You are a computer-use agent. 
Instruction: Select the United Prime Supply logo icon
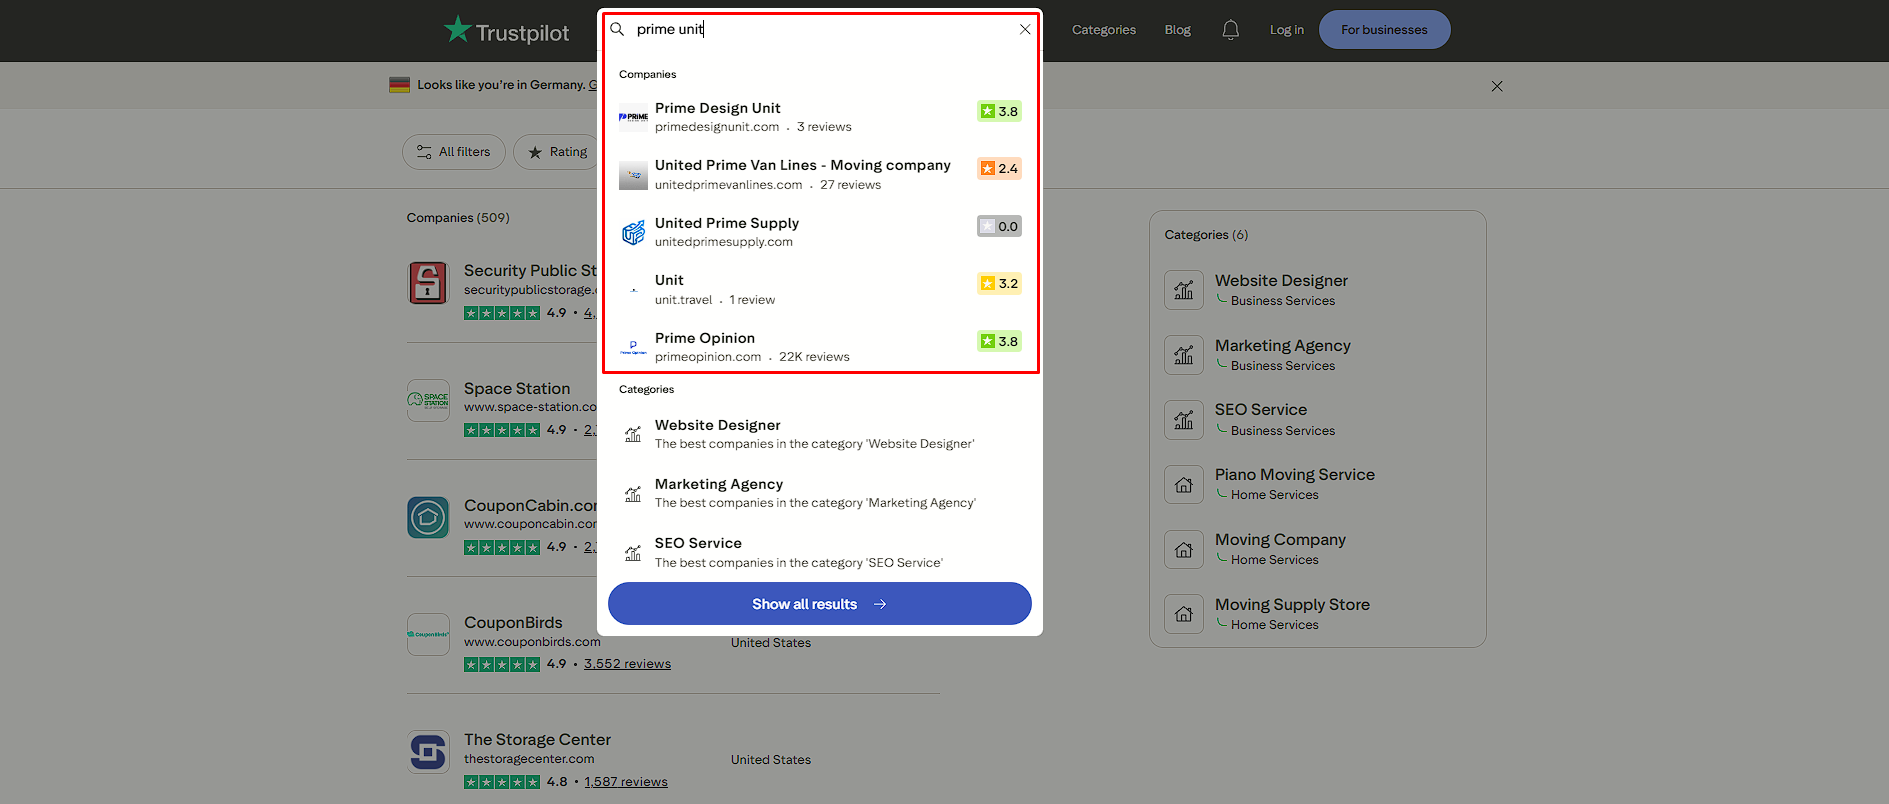click(x=633, y=232)
